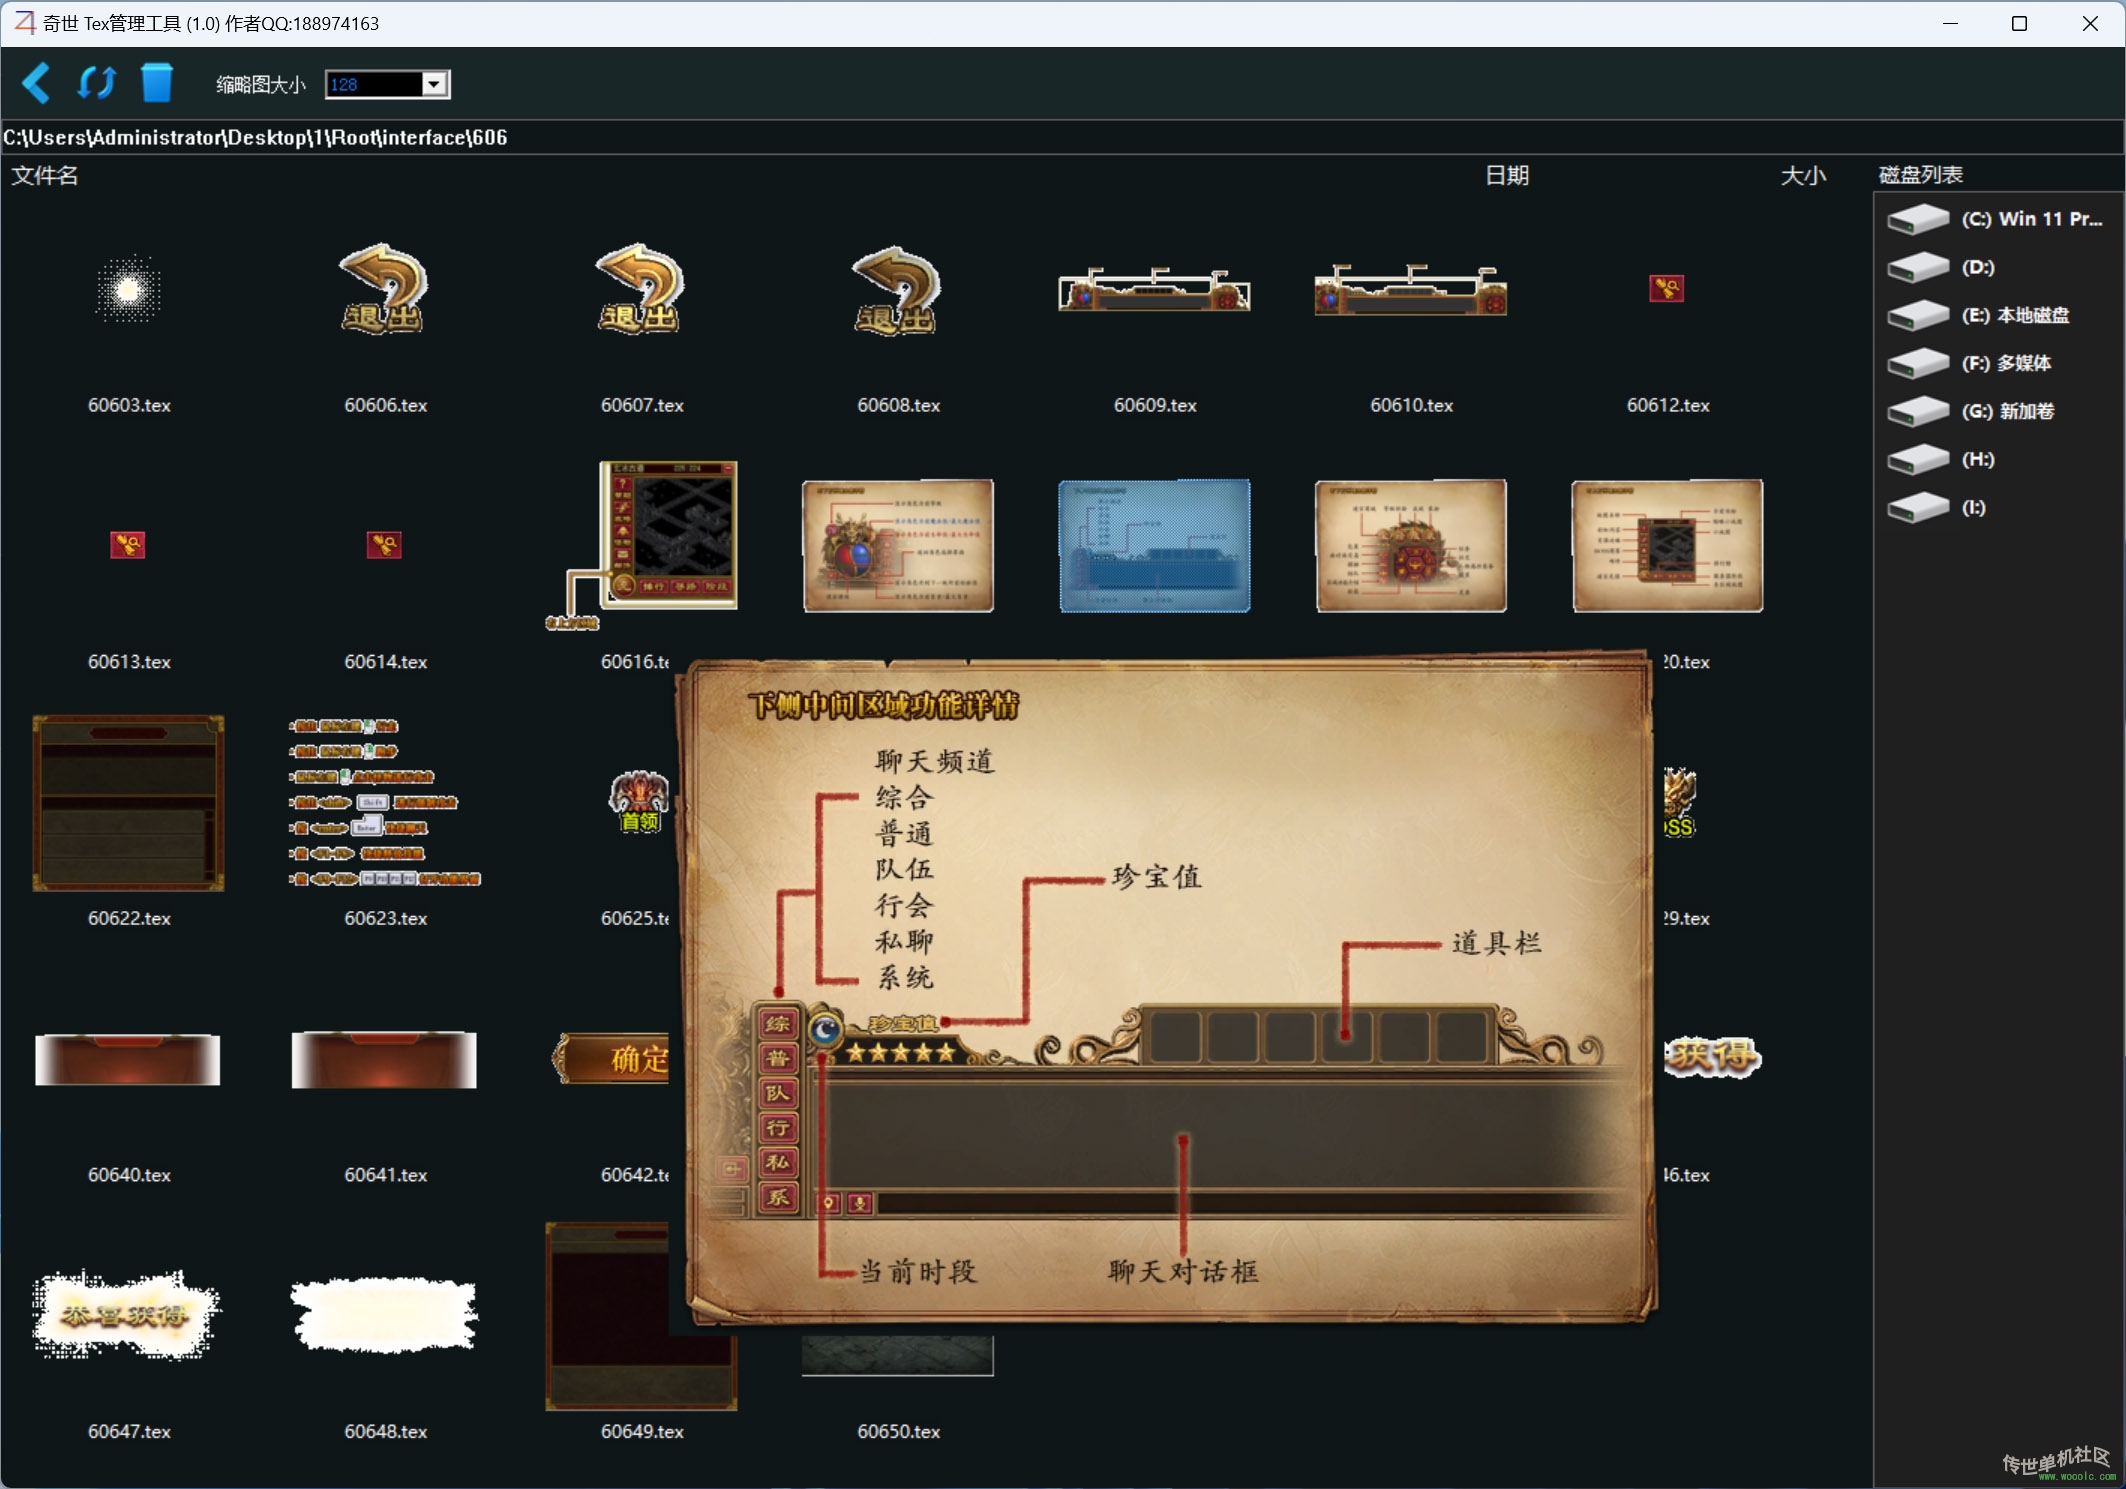Select the 60610.tex bar thumbnail
This screenshot has height=1489, width=2126.
point(1411,290)
